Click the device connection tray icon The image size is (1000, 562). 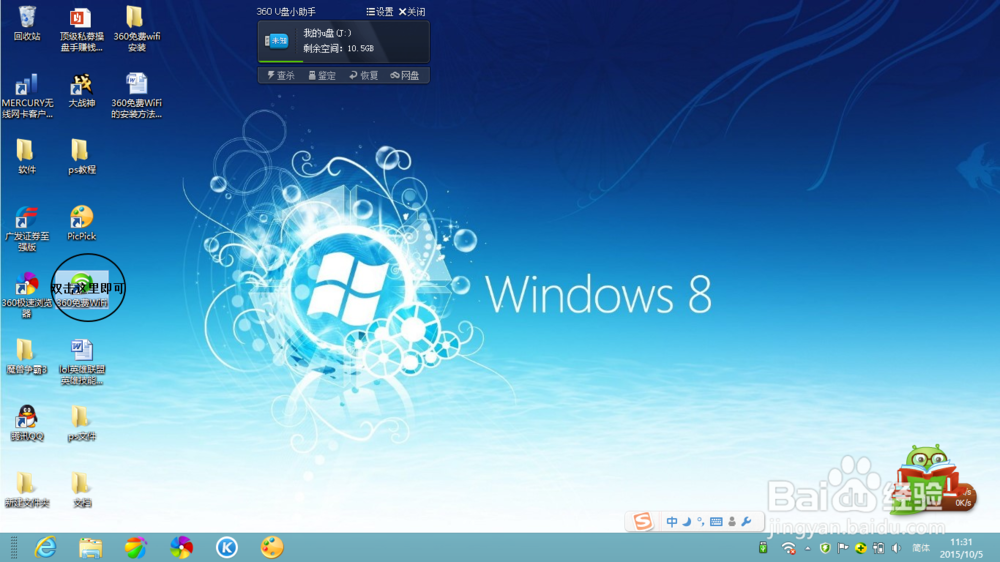click(878, 548)
